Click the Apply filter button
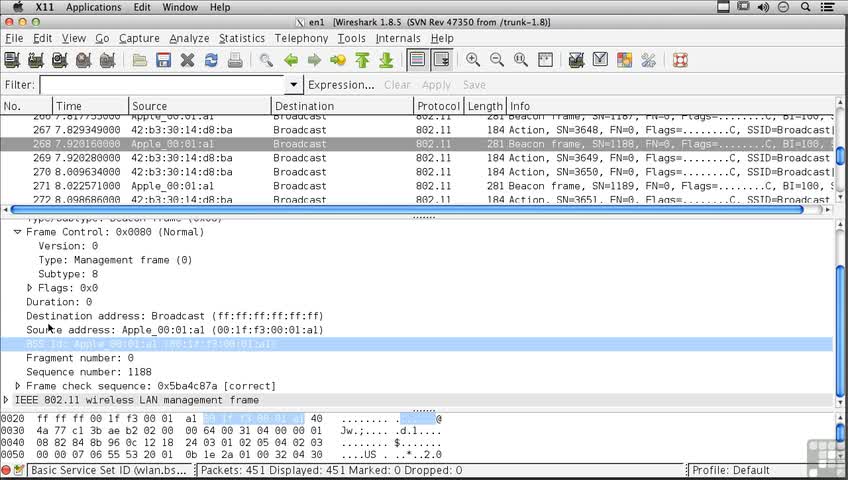The width and height of the screenshot is (848, 480). coord(436,85)
